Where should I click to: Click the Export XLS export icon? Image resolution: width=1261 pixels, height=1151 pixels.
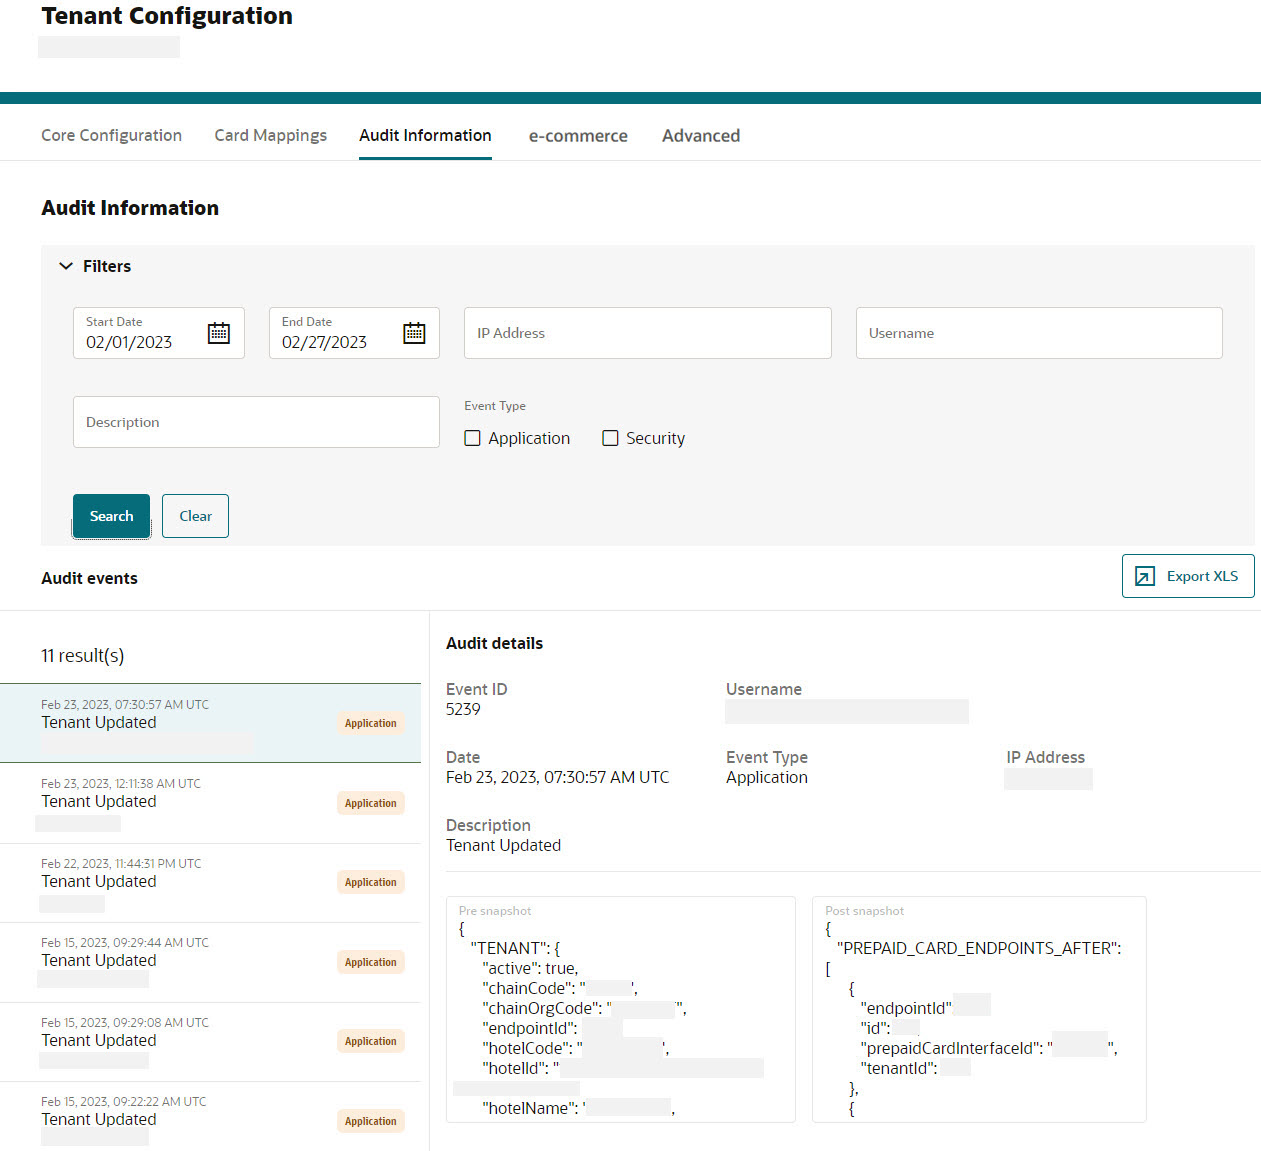click(1143, 576)
